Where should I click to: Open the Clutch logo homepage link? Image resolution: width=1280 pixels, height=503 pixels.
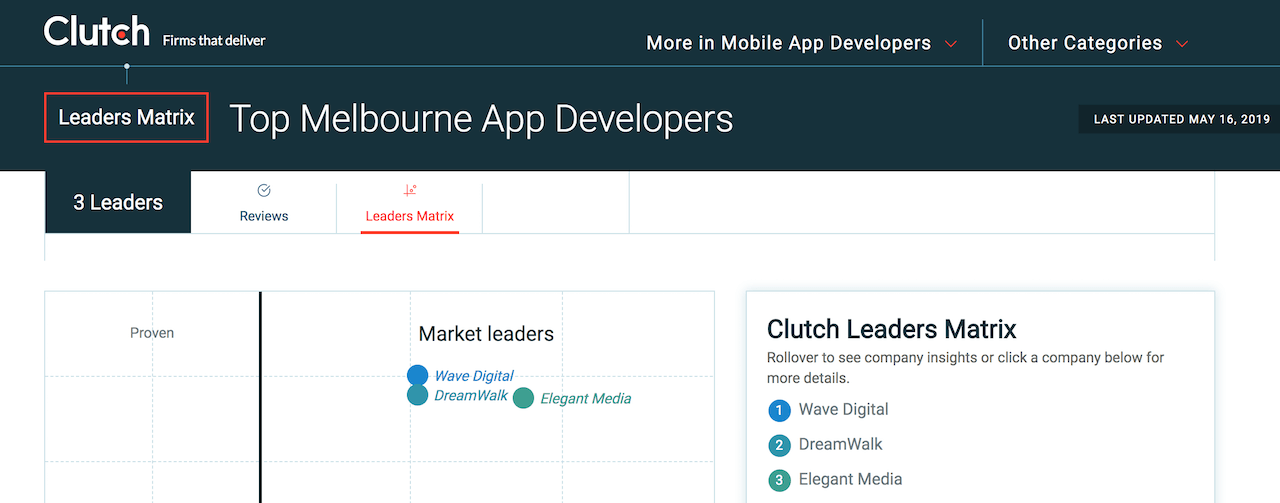[97, 32]
